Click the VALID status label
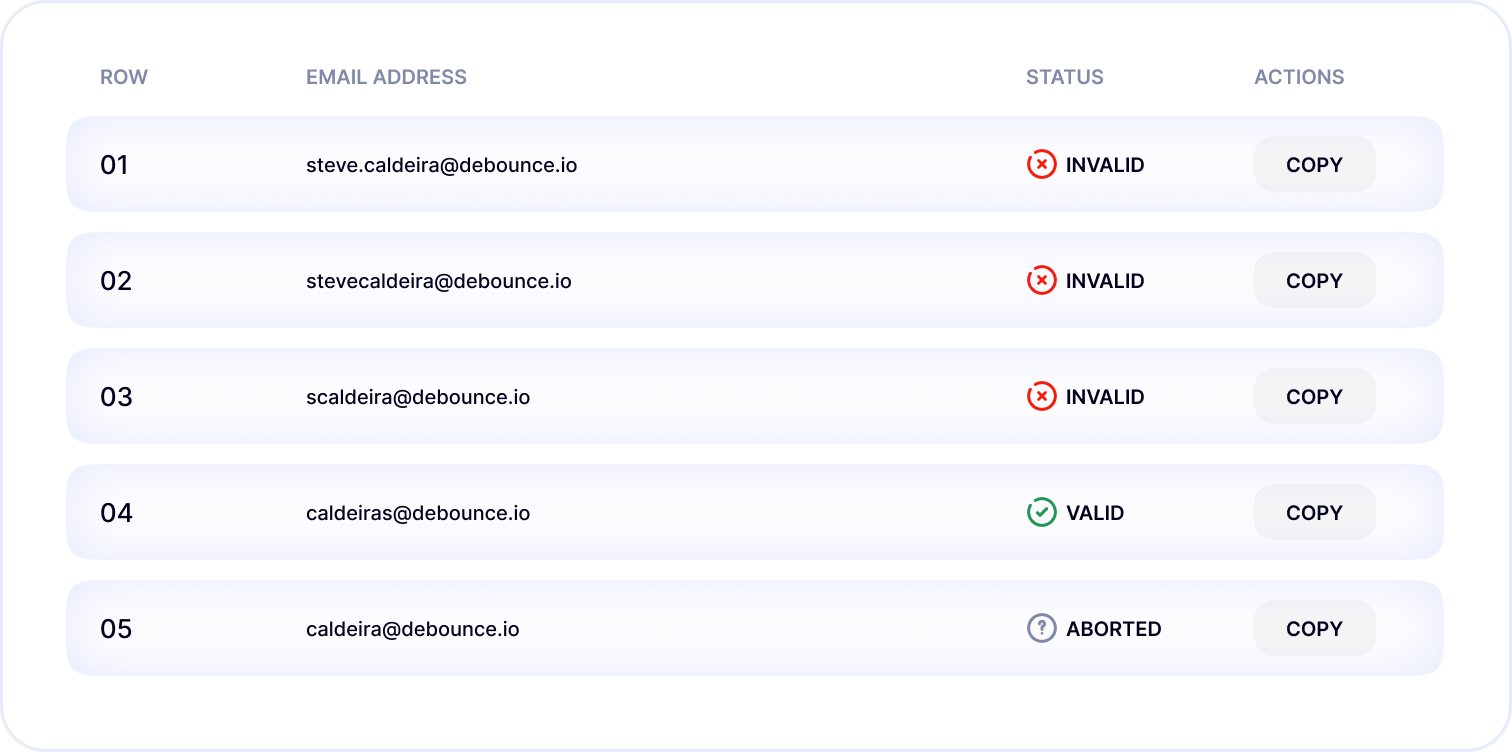Viewport: 1512px width, 752px height. 1095,513
